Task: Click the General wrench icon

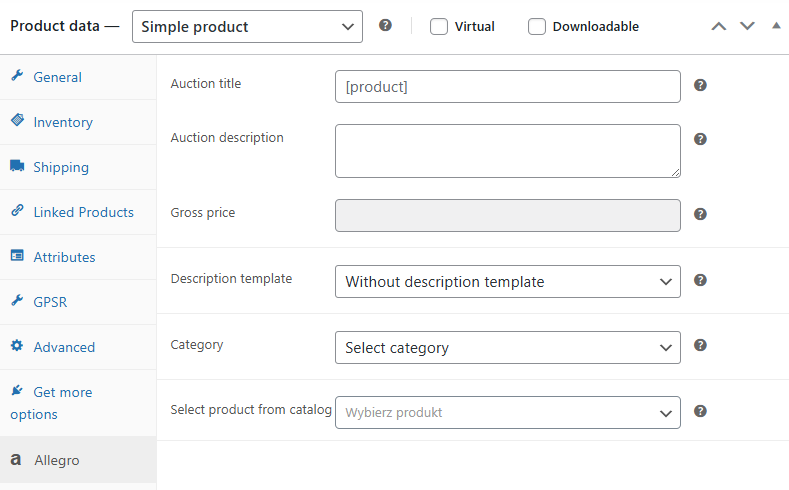Action: (17, 75)
